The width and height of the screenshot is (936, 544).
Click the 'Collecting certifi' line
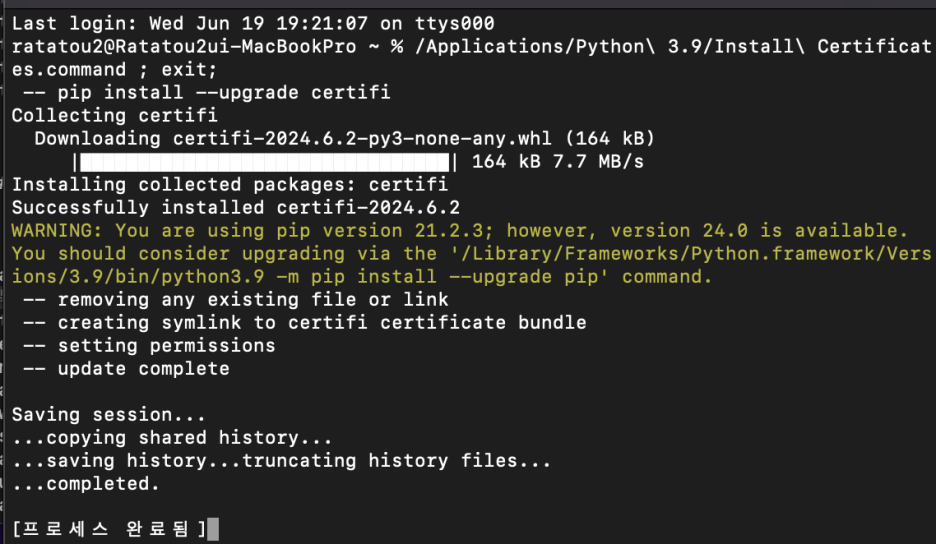tap(115, 115)
